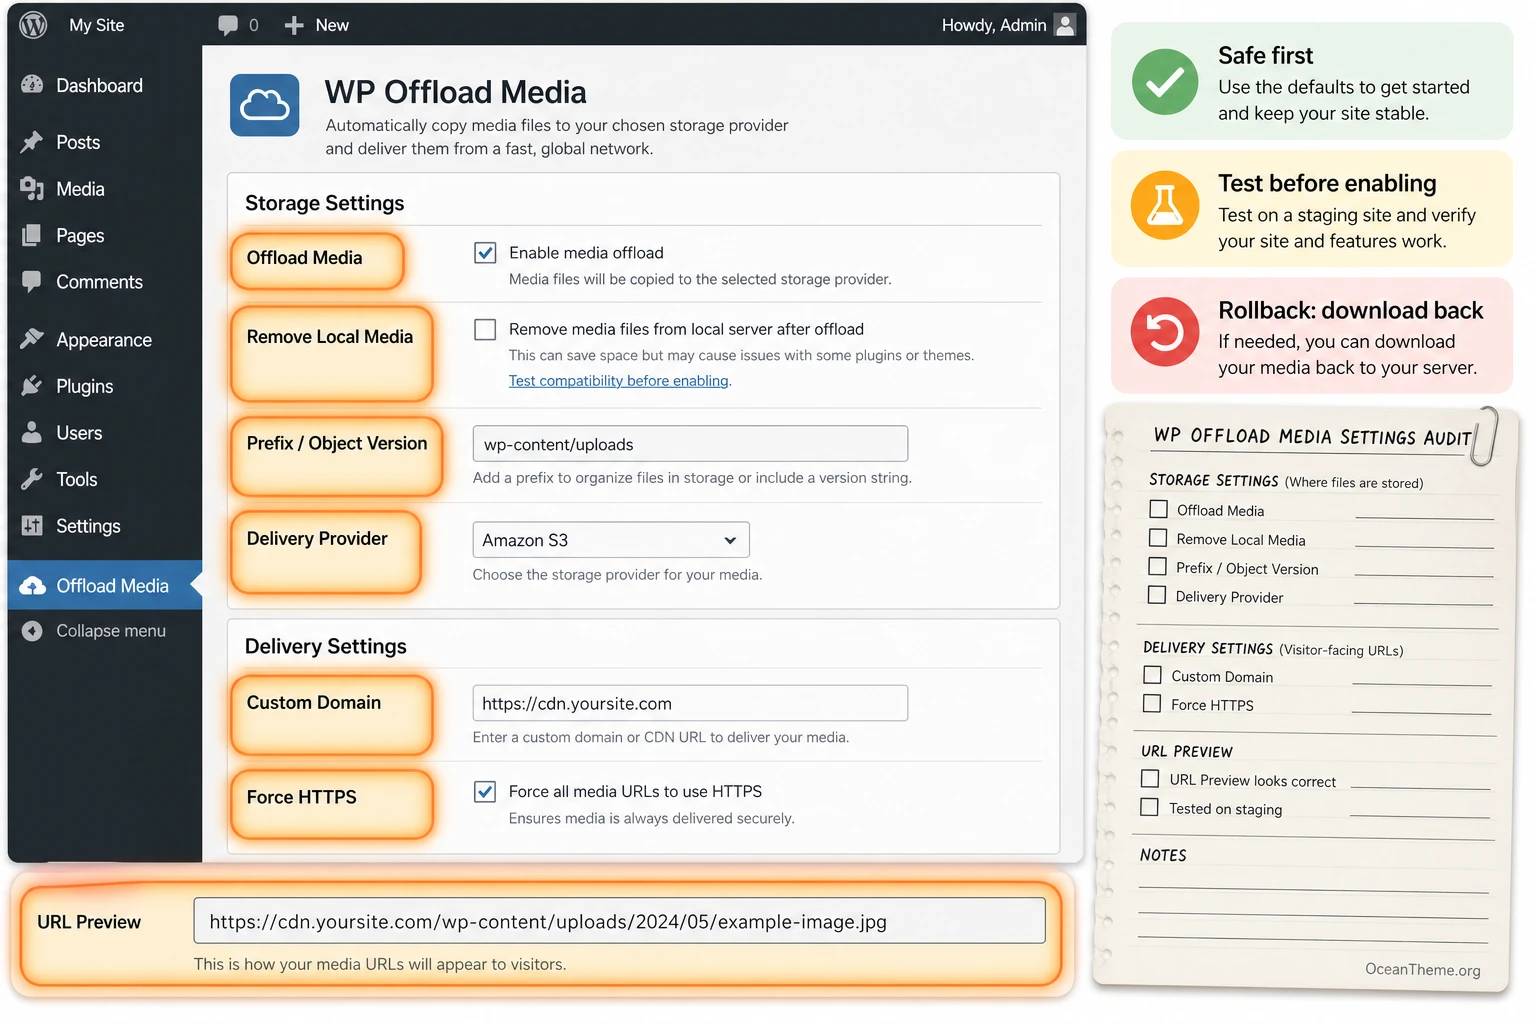Click the red Rollback arrow icon
The height and width of the screenshot is (1024, 1536).
tap(1165, 332)
